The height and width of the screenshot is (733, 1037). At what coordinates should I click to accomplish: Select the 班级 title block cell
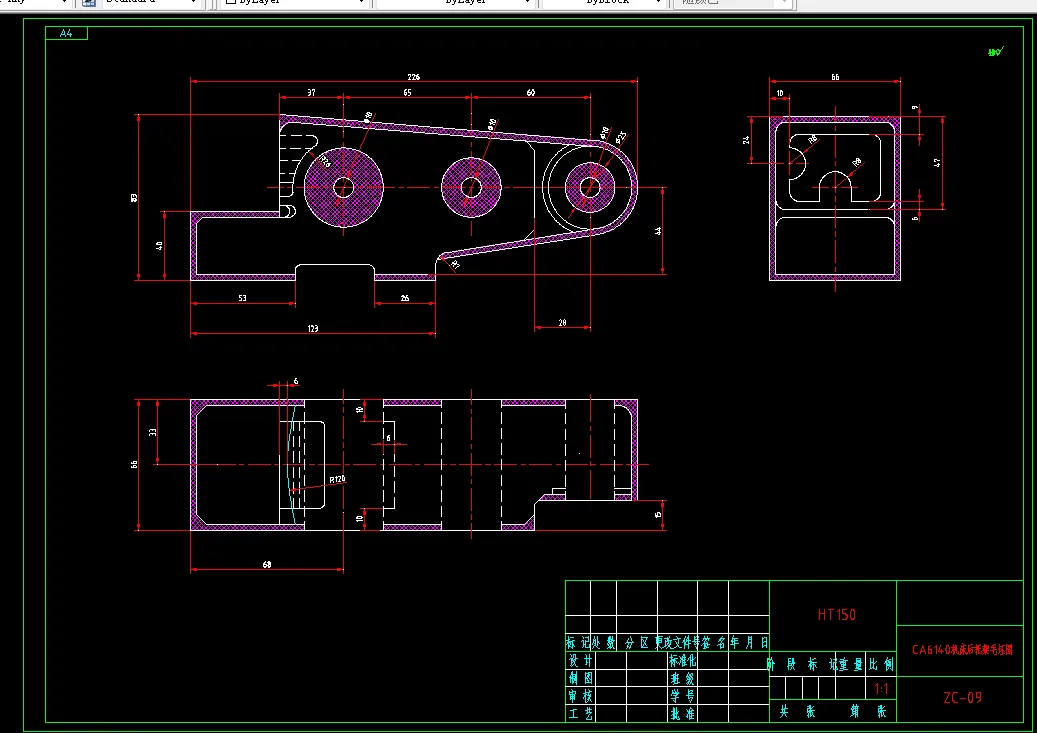pos(682,678)
